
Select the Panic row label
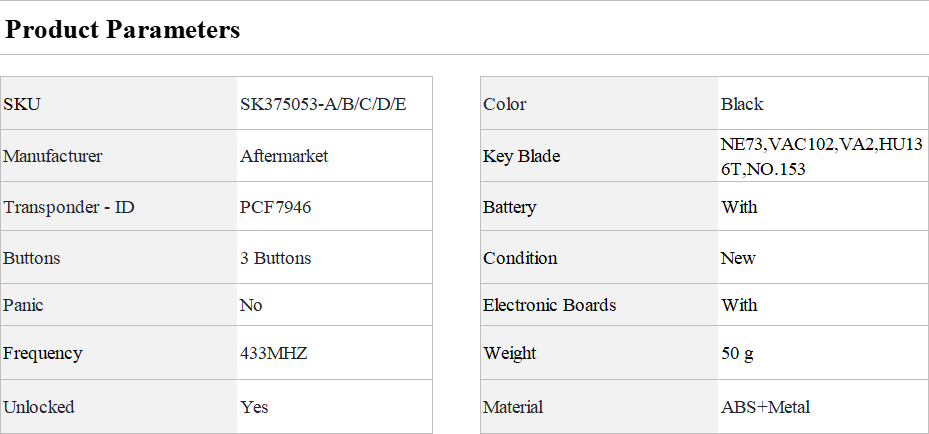point(24,305)
